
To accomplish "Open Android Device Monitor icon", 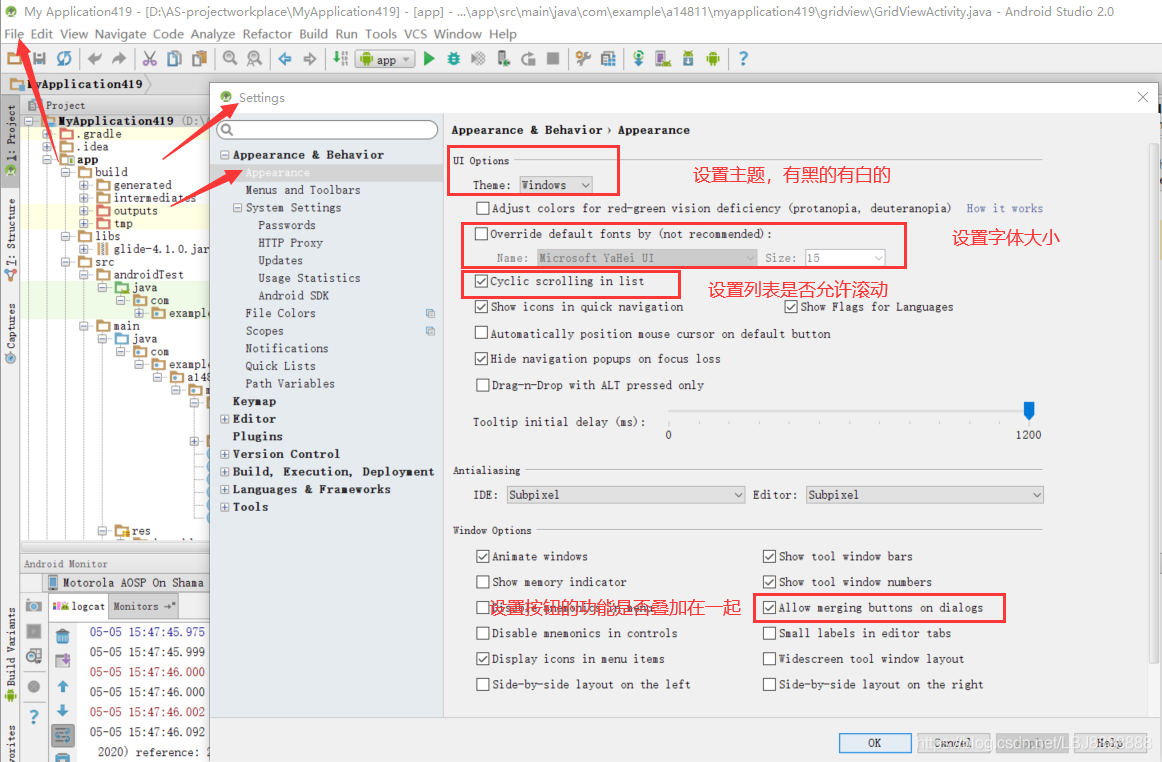I will click(x=713, y=59).
